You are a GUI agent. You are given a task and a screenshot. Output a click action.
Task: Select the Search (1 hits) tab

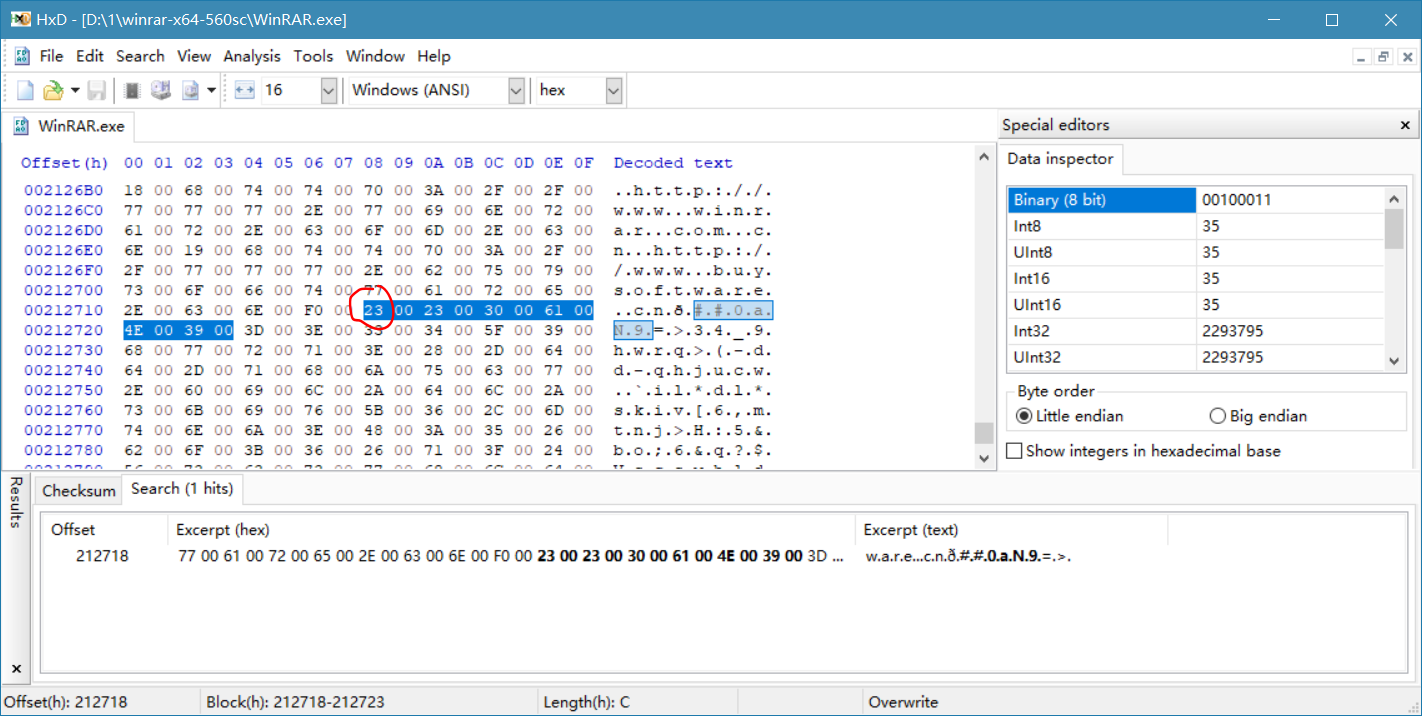[x=182, y=488]
